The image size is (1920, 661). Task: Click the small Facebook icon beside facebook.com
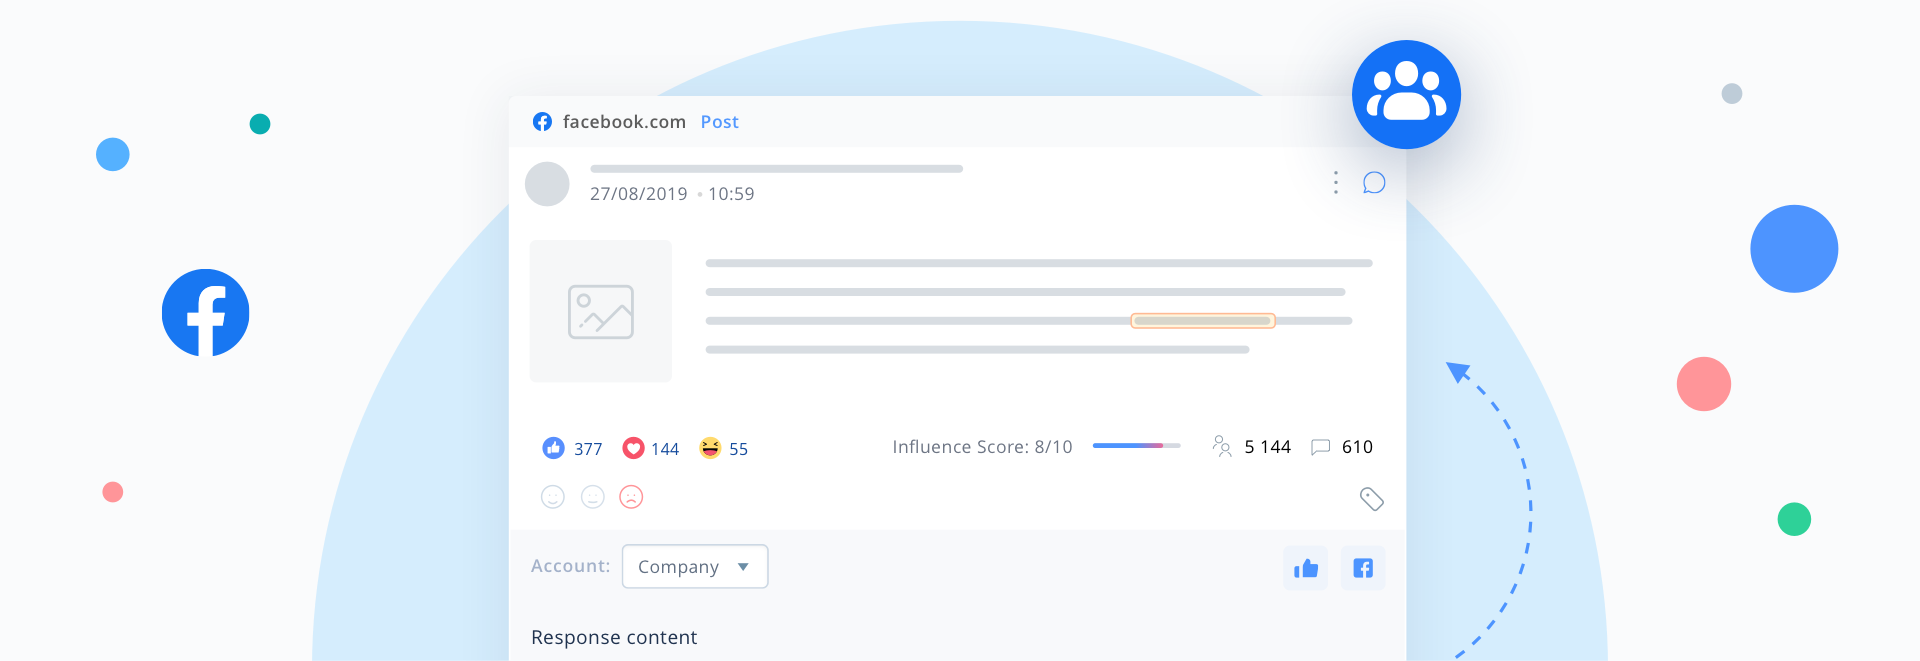542,122
